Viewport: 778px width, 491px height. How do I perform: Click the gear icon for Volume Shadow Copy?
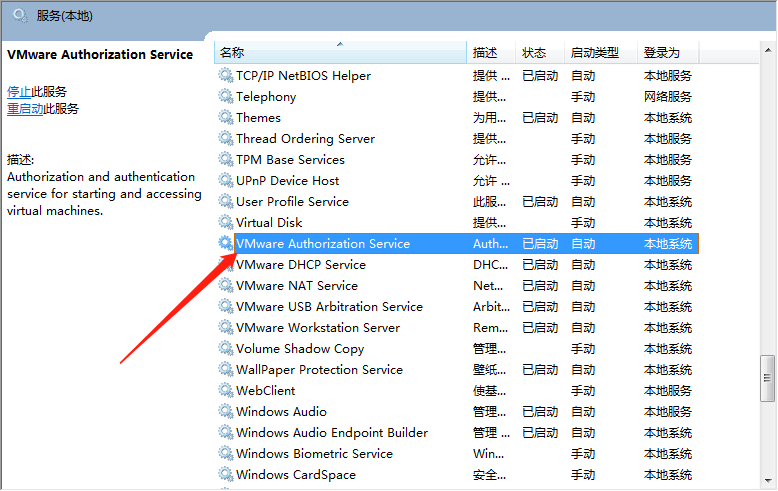point(226,348)
